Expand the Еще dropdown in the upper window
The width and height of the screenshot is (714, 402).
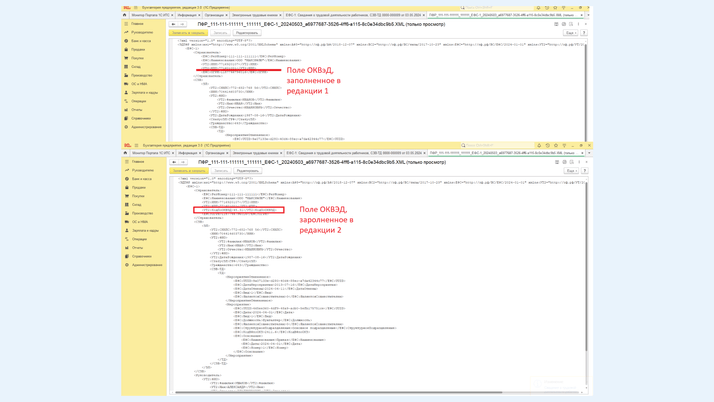click(x=571, y=33)
